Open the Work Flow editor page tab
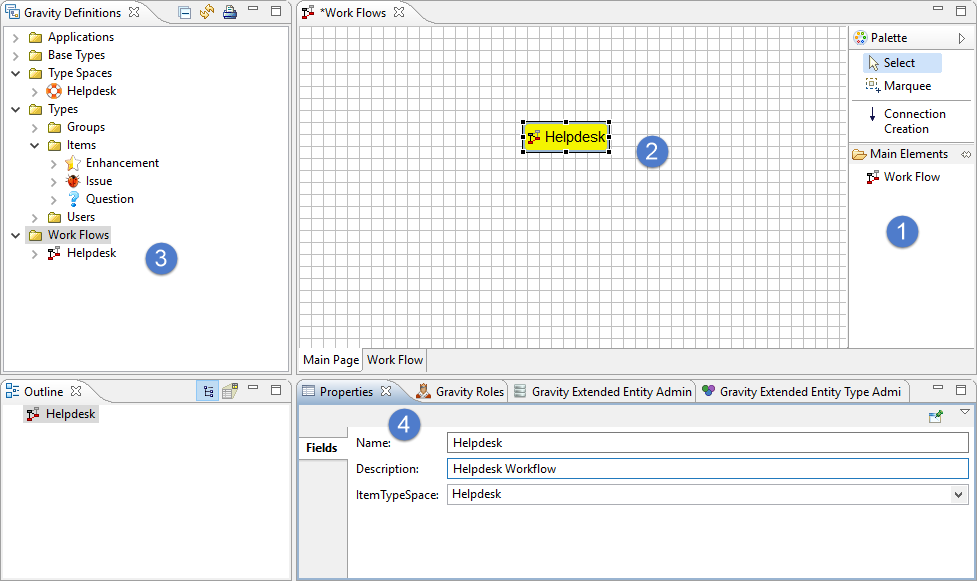The image size is (977, 581). 395,360
